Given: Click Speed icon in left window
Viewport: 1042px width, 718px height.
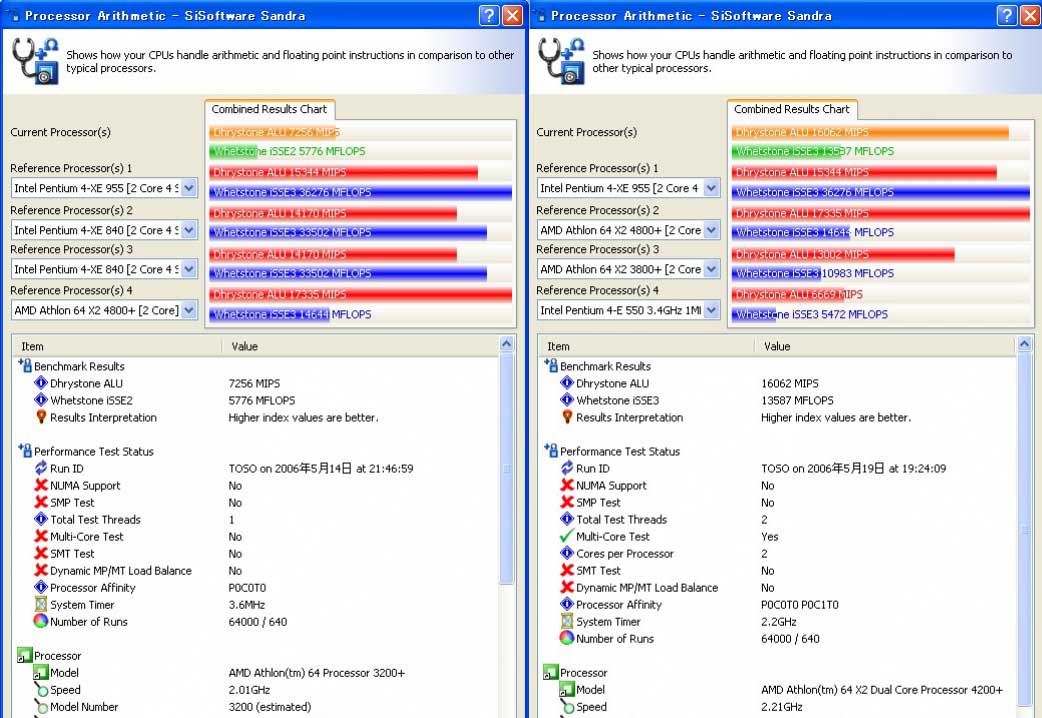Looking at the screenshot, I should point(41,689).
